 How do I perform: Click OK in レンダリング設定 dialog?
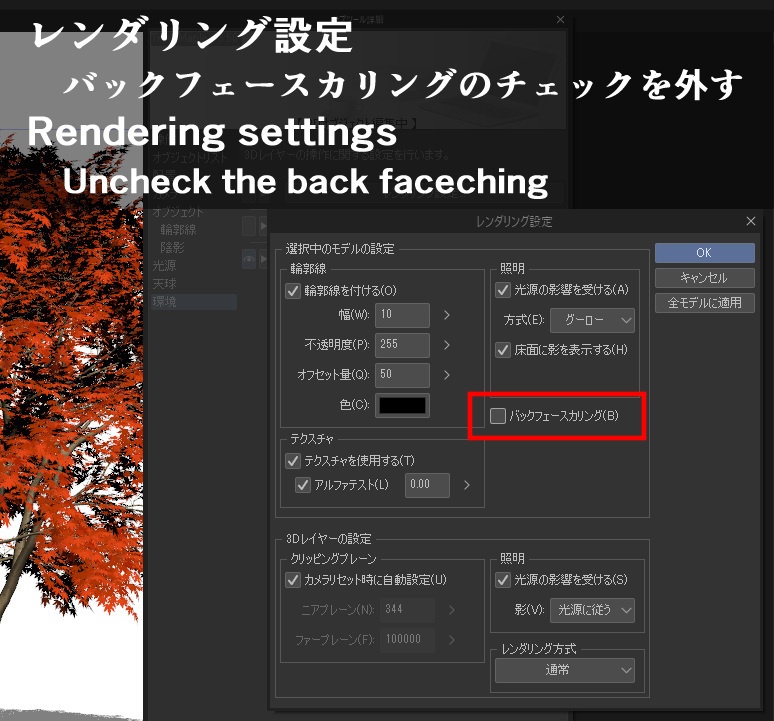[704, 253]
